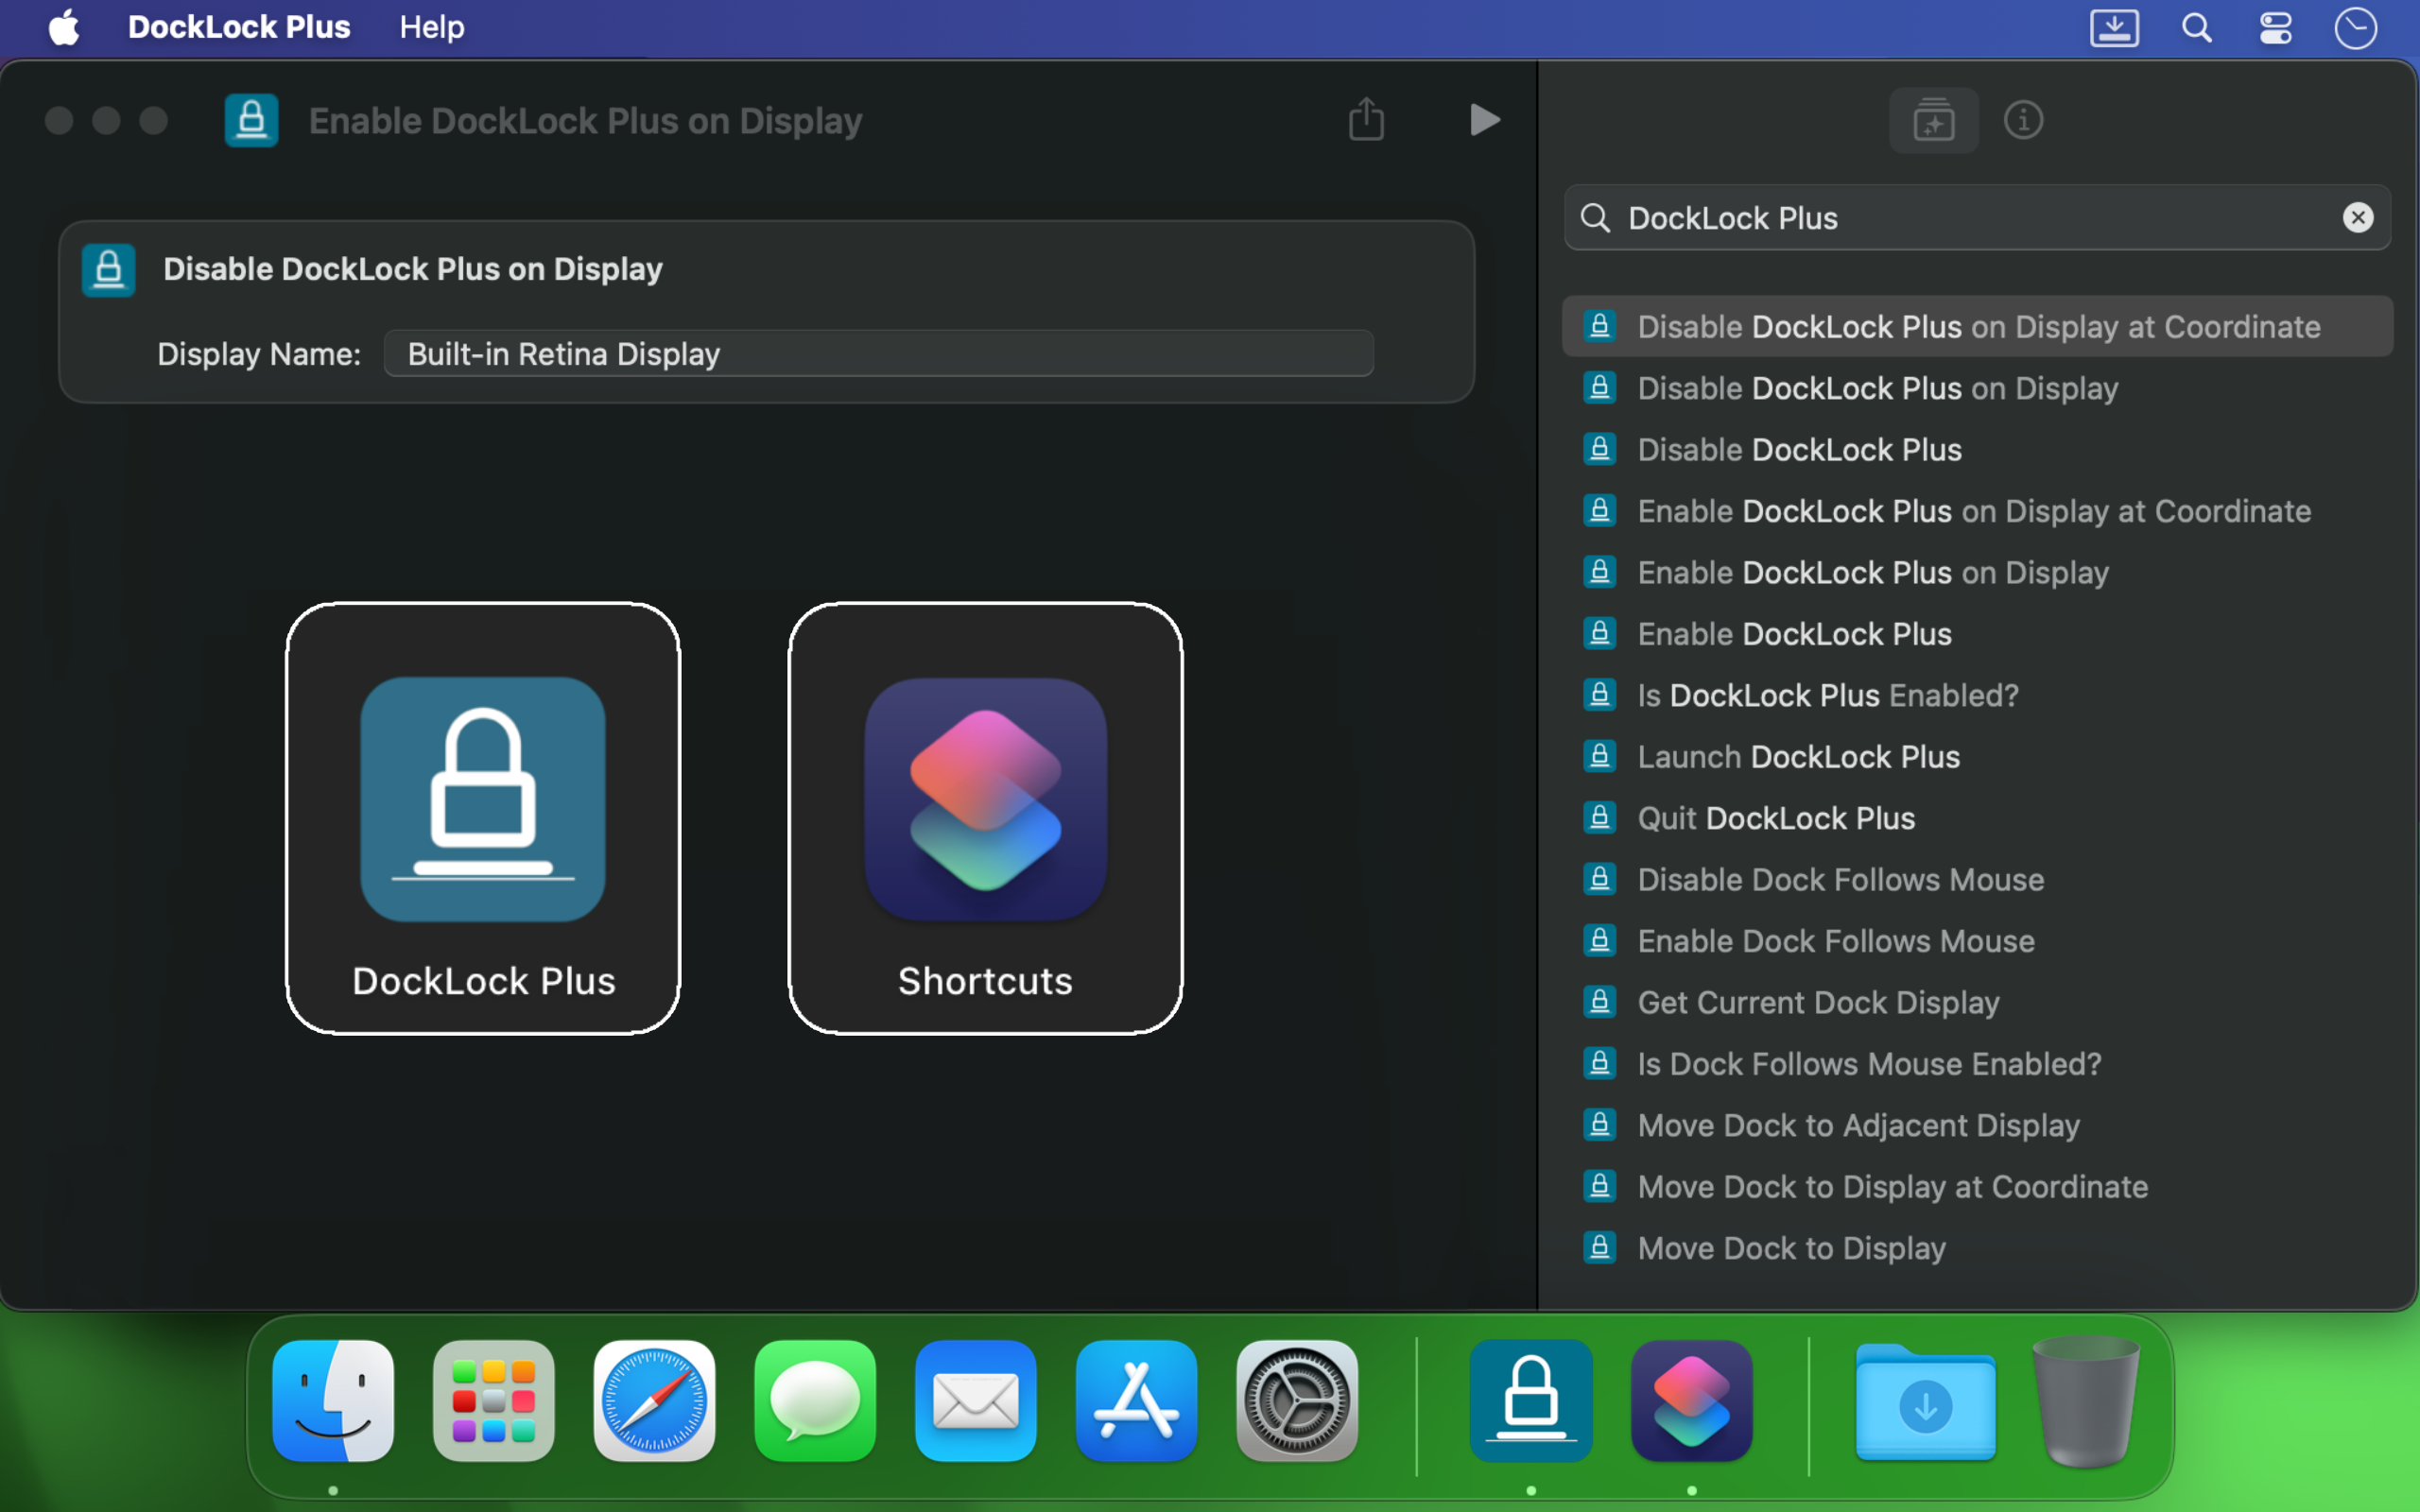The height and width of the screenshot is (1512, 2420).
Task: Share the shortcut via share icon
Action: tap(1366, 119)
